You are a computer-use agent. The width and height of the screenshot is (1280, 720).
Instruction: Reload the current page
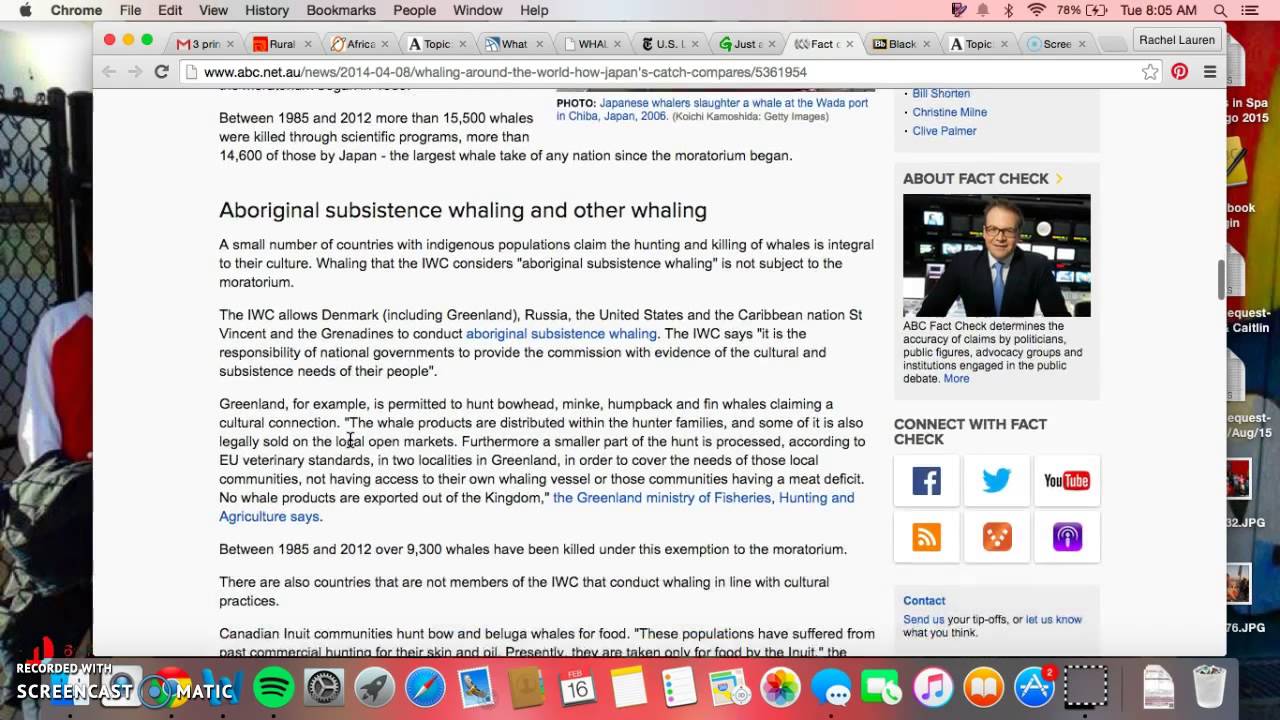[x=161, y=72]
